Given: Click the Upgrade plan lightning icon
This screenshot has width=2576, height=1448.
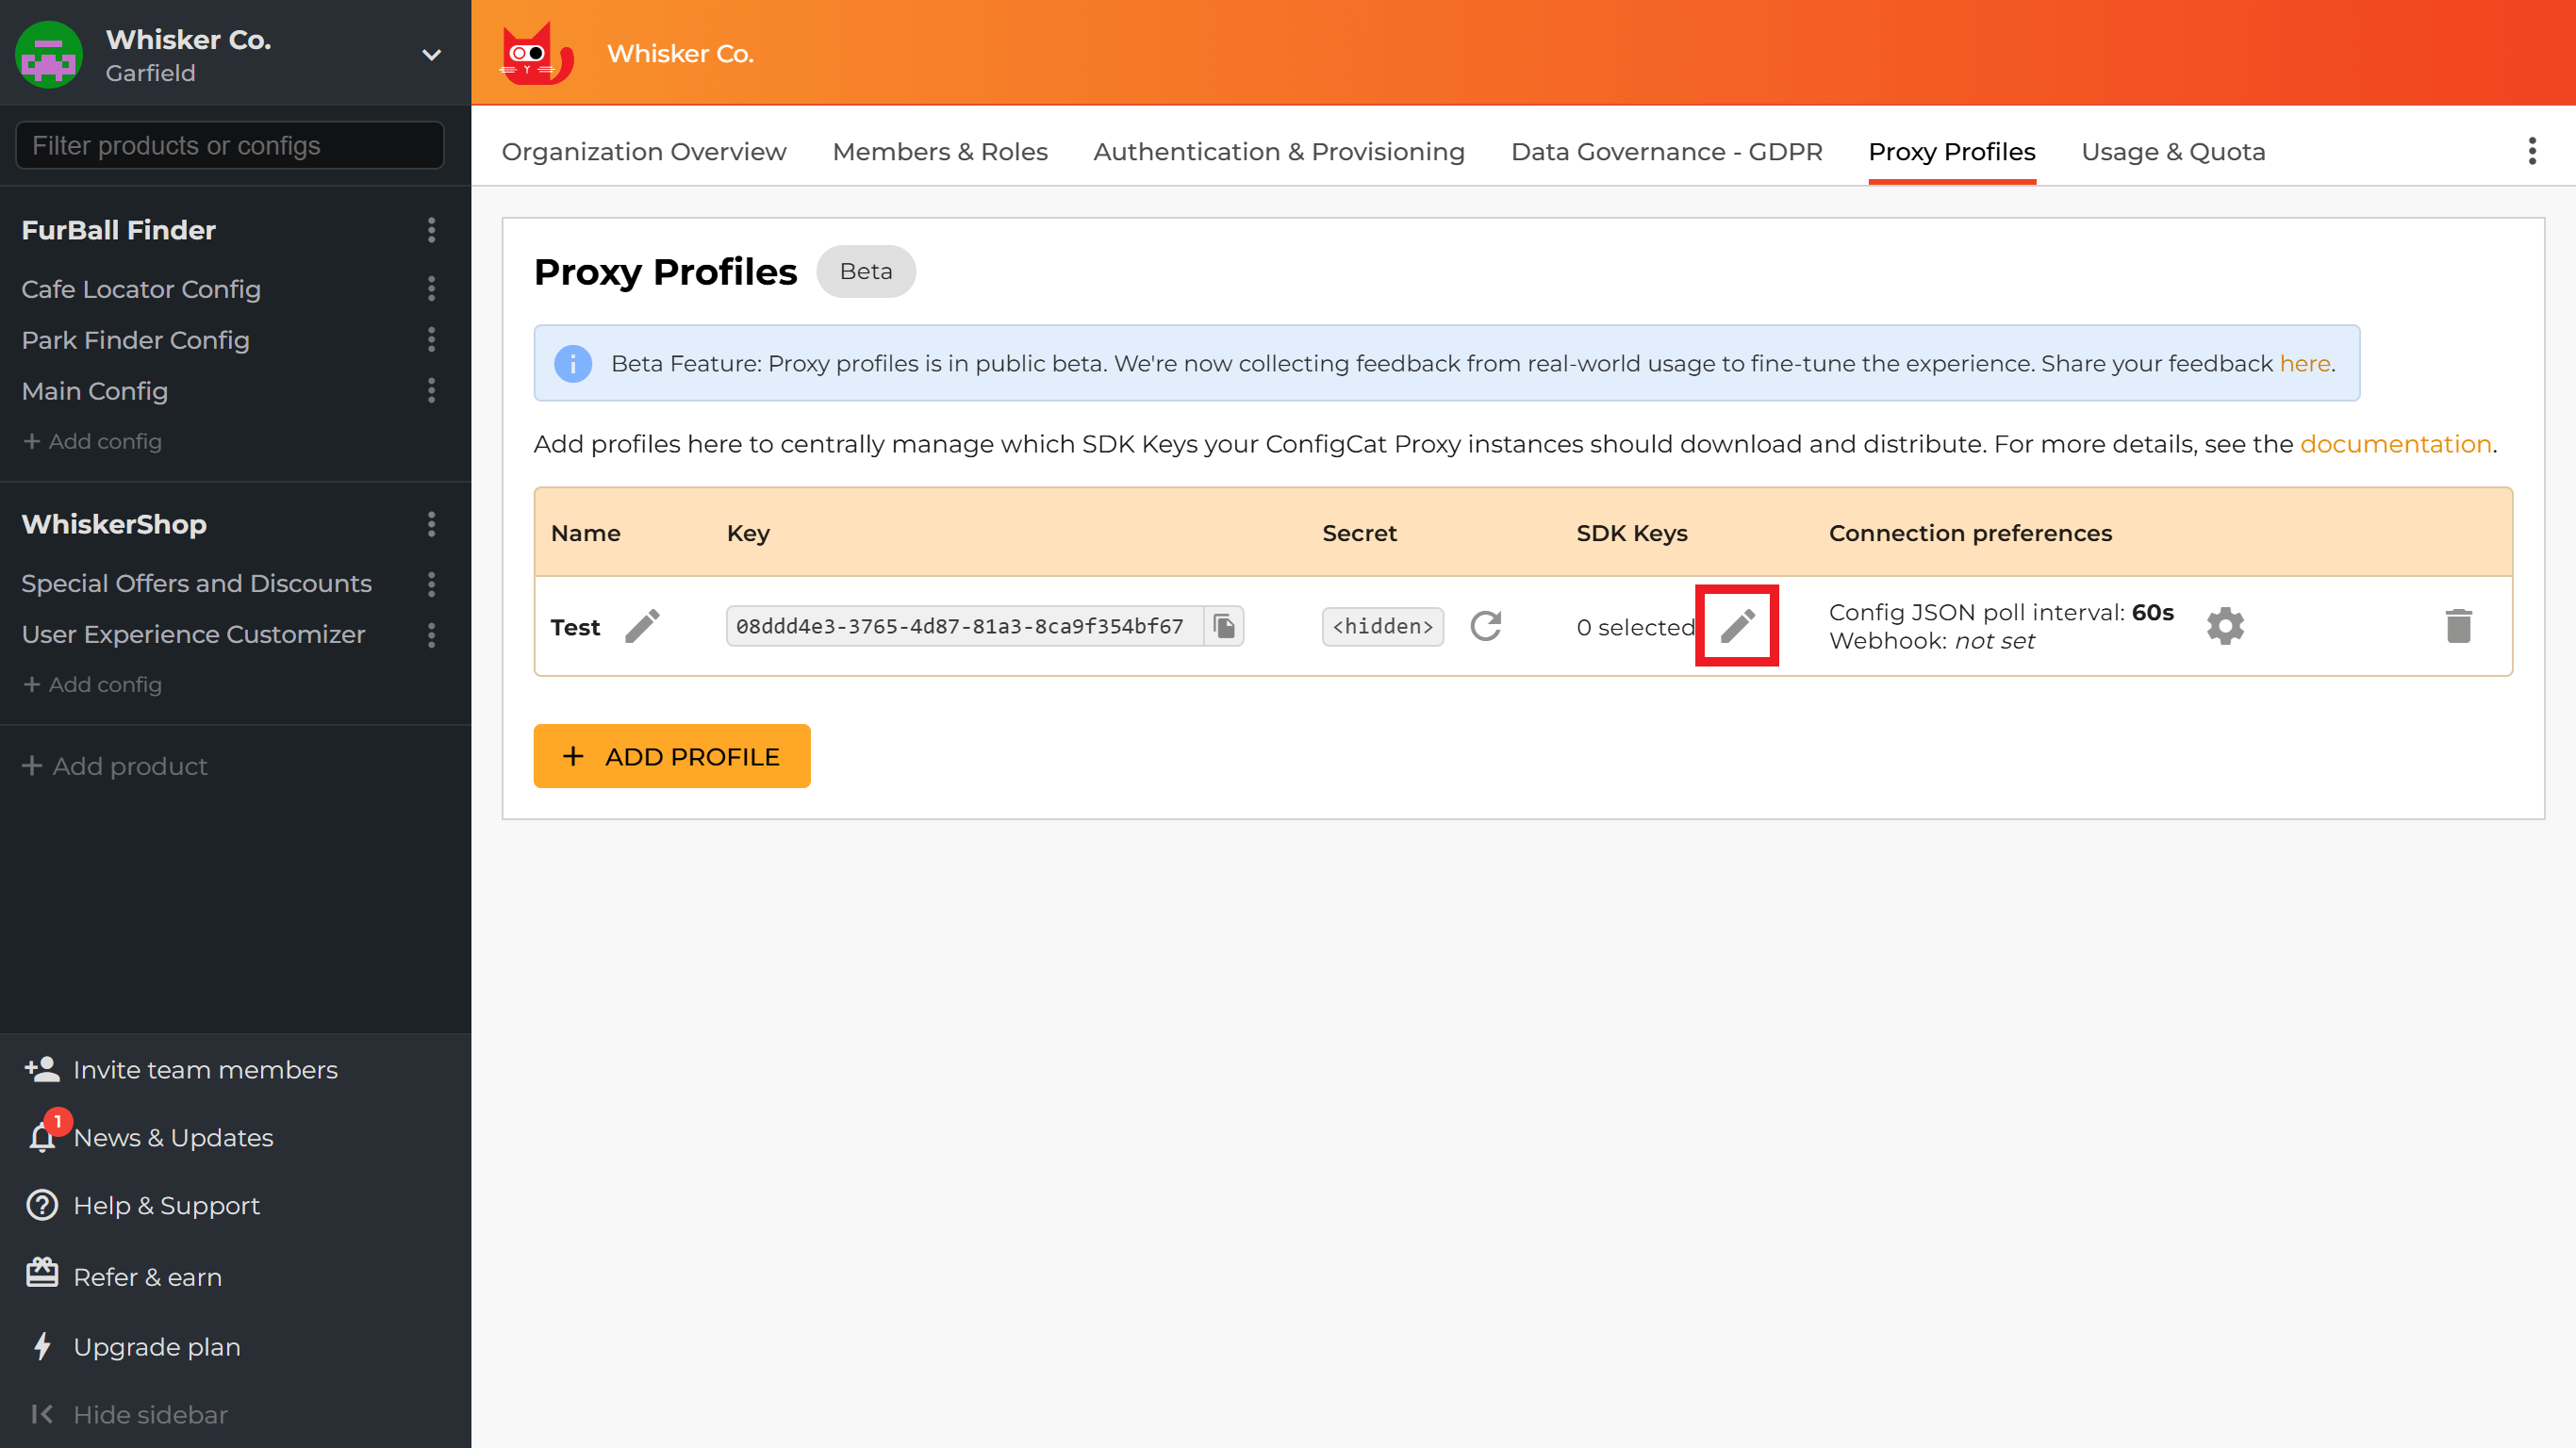Looking at the screenshot, I should click(40, 1346).
